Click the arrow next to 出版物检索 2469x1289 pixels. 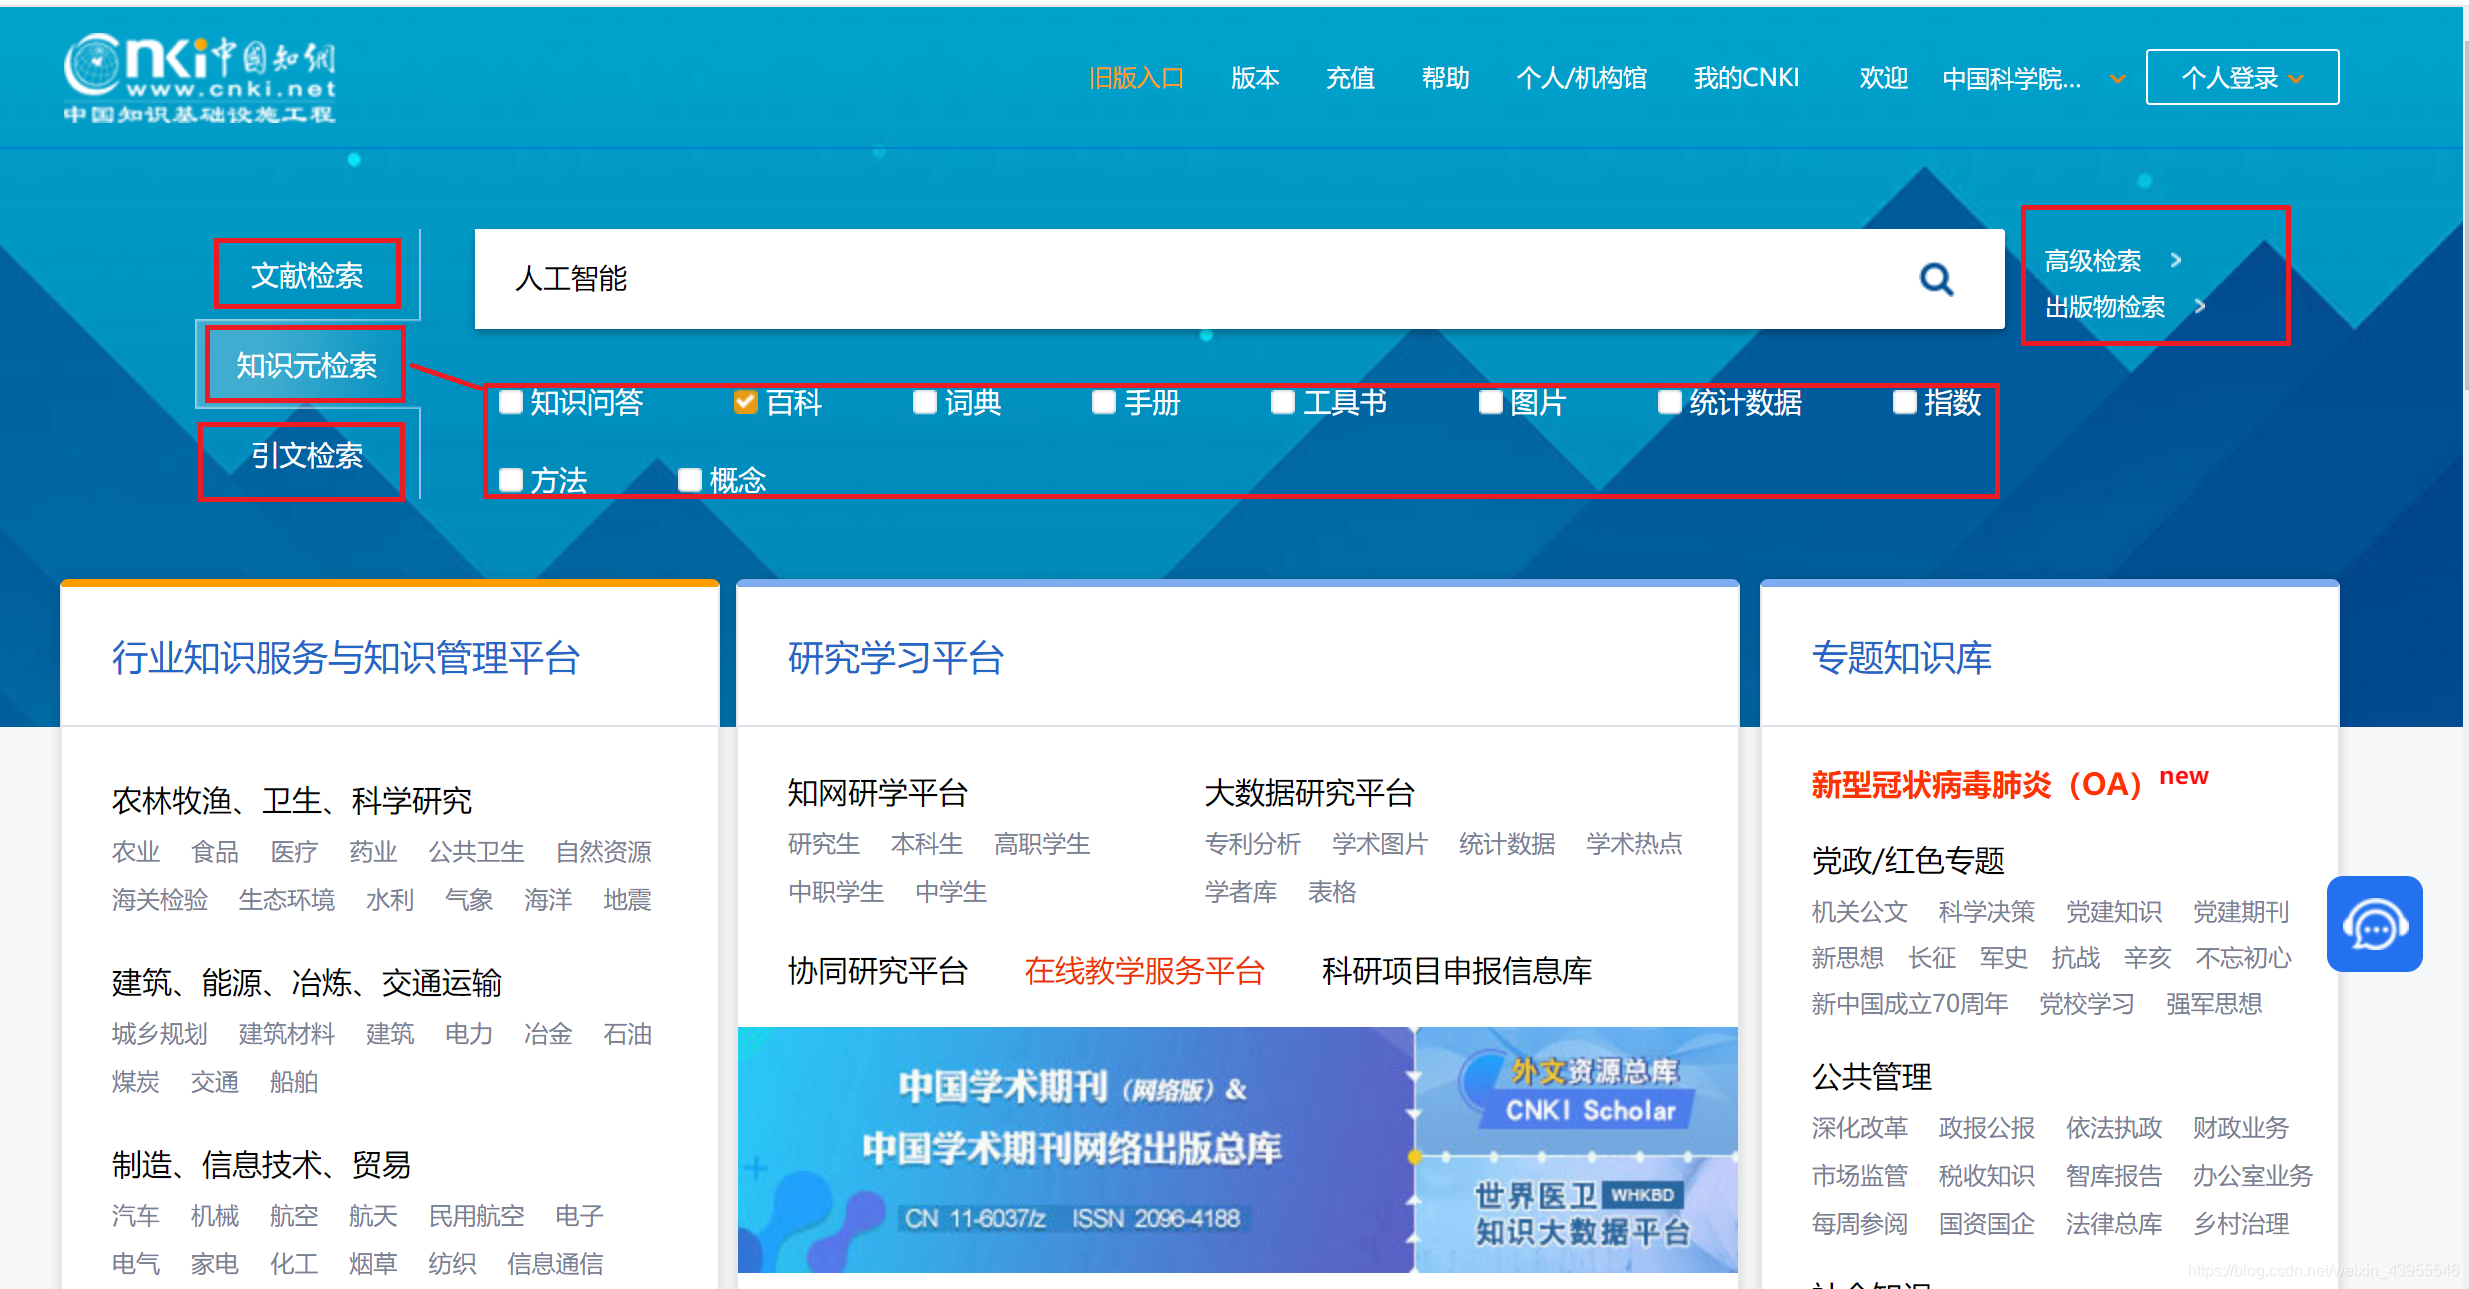2200,307
